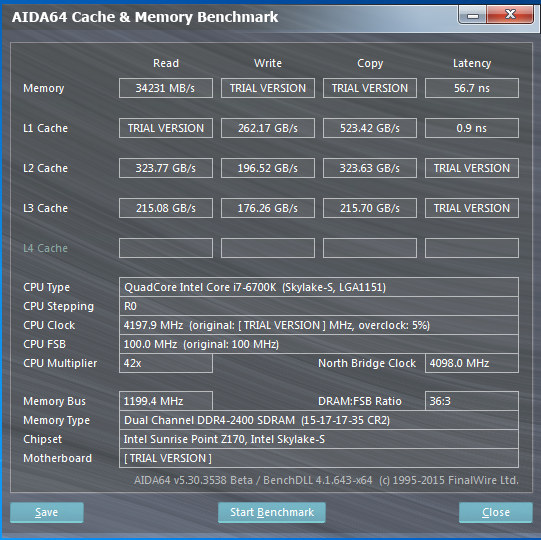Click L1 Cache Copy 523.42 GB/s
The height and width of the screenshot is (540, 541).
[x=370, y=128]
